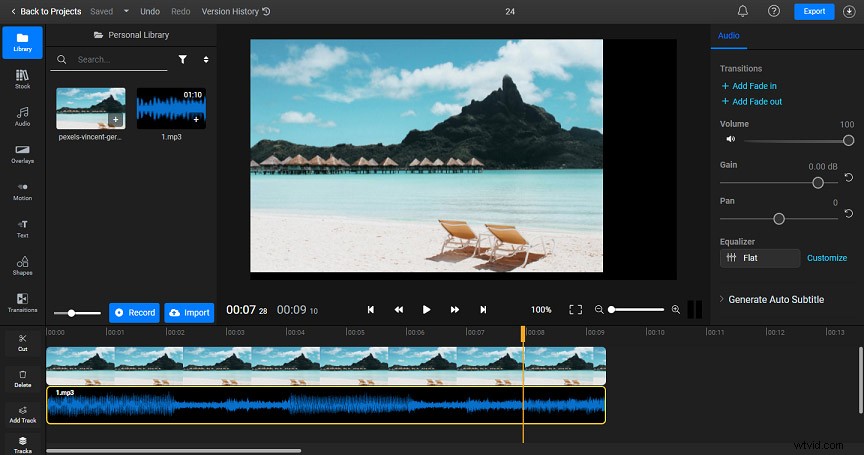
Task: Click the rewind button
Action: (x=399, y=310)
